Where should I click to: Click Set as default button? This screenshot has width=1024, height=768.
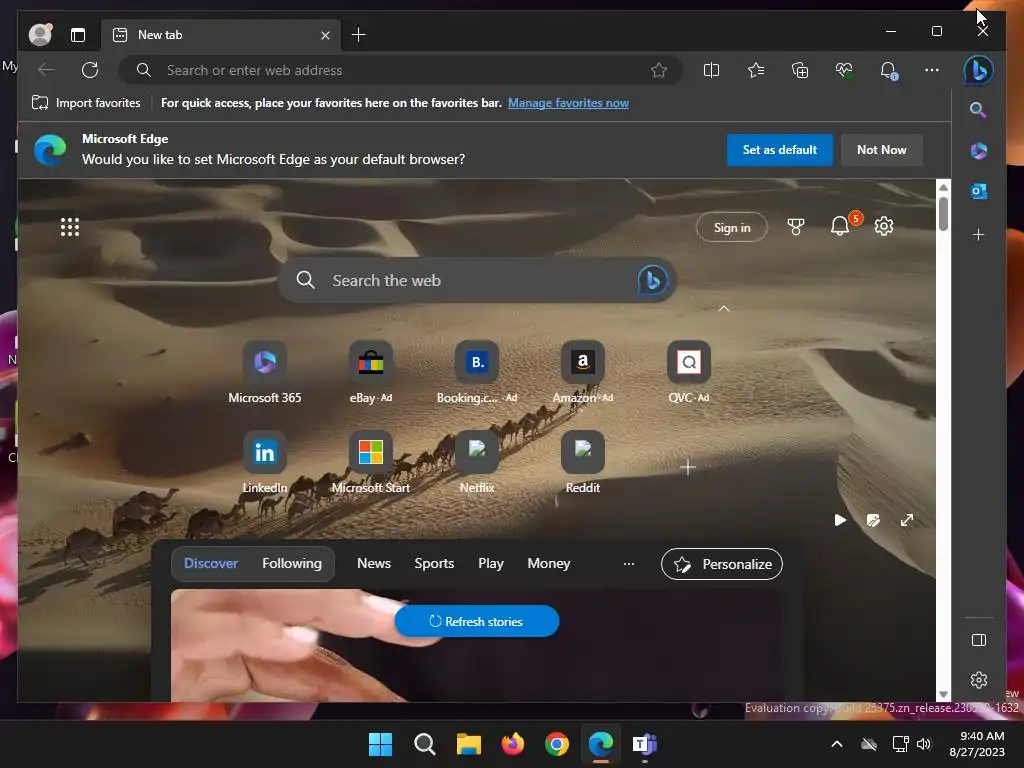coord(779,150)
